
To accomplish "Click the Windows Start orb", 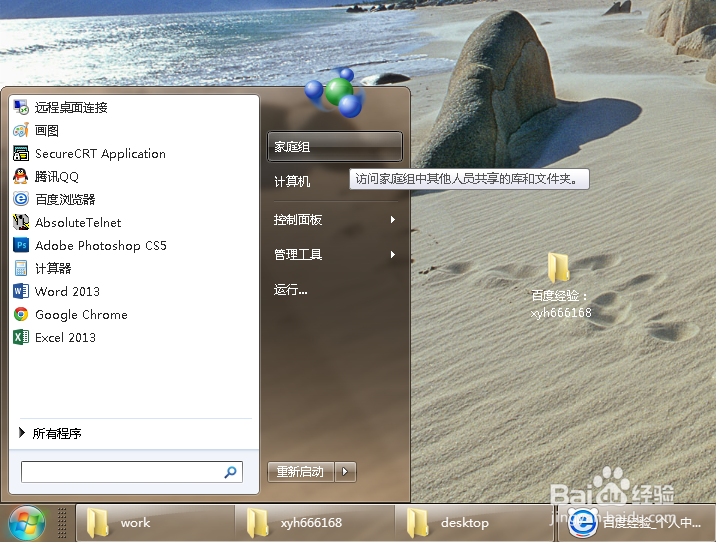I will 26,523.
